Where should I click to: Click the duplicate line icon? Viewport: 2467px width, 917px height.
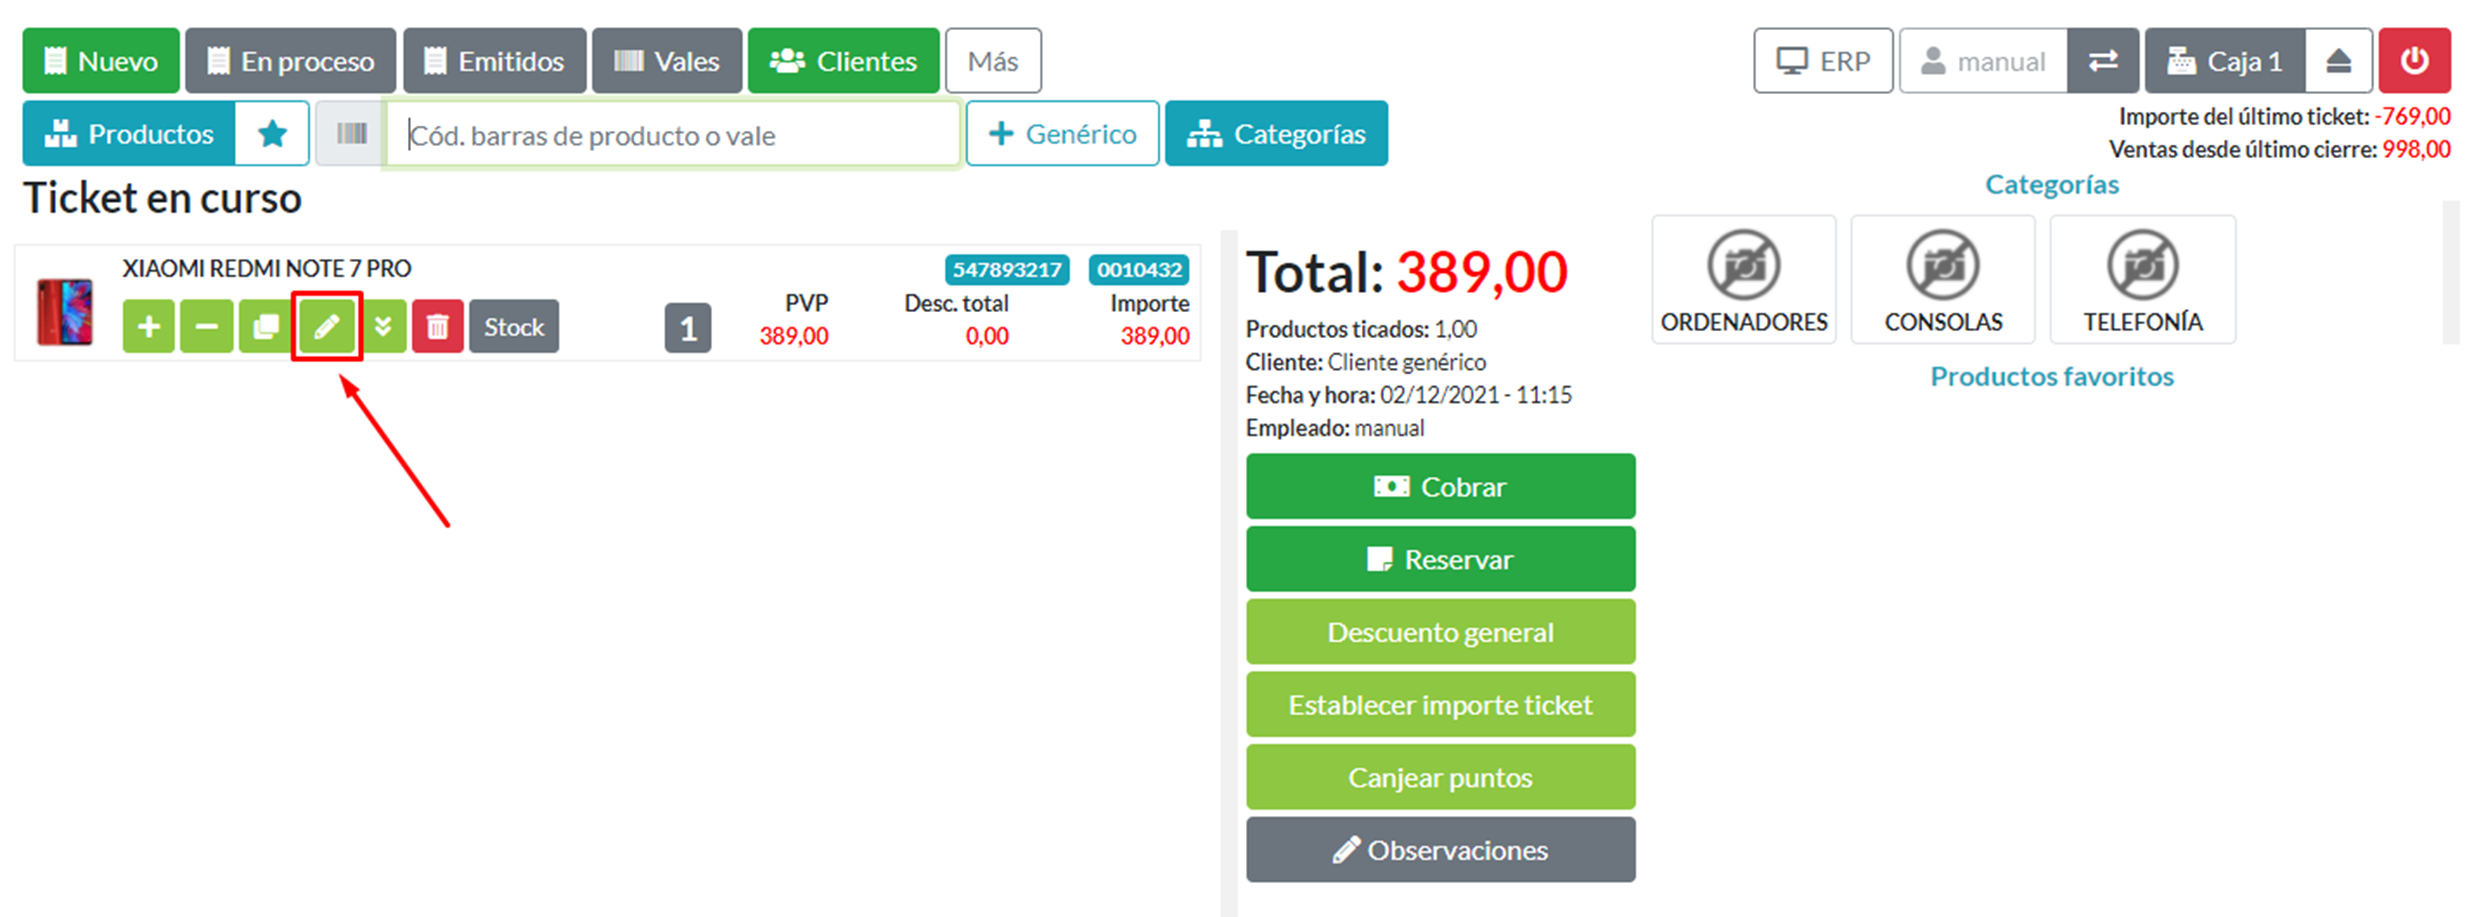265,327
